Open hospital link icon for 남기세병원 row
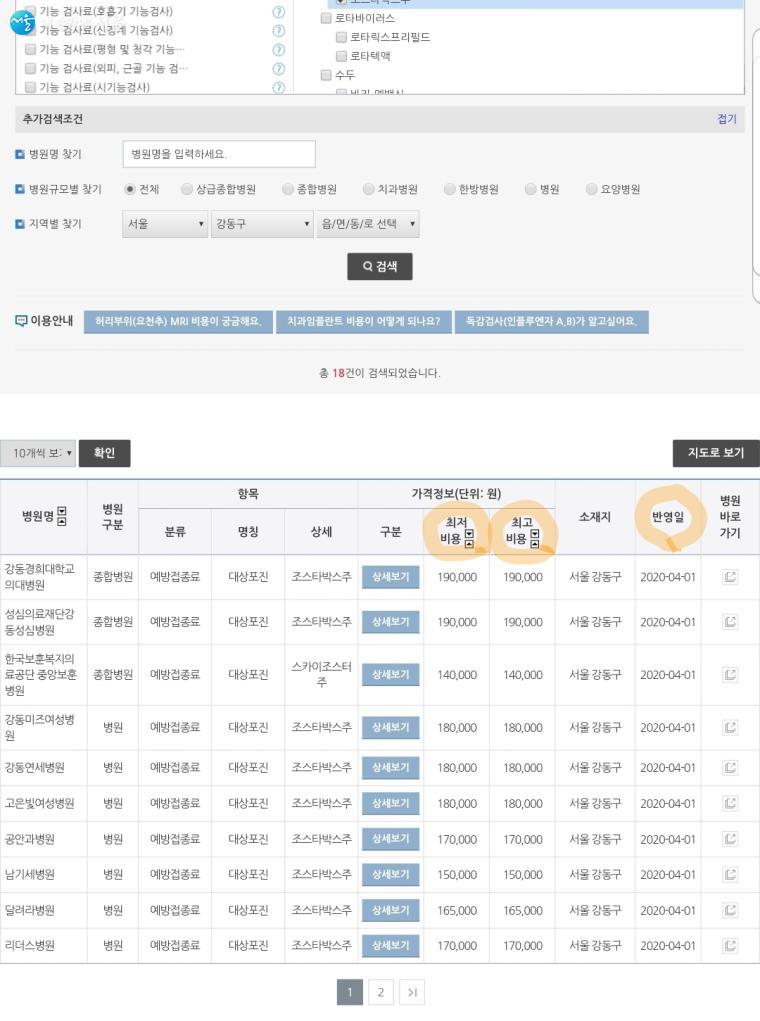This screenshot has height=1021, width=760. coord(730,874)
